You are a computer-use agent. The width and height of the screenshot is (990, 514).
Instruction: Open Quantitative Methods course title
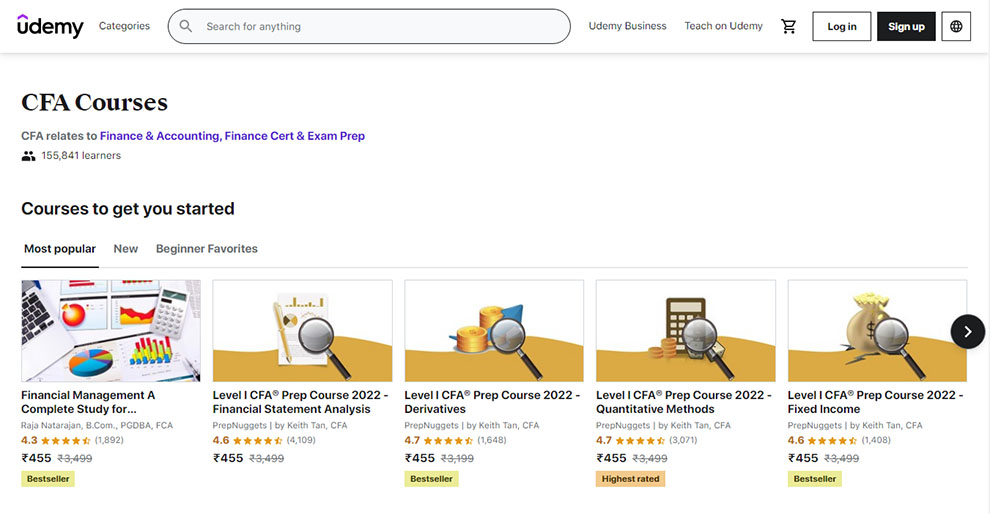683,402
